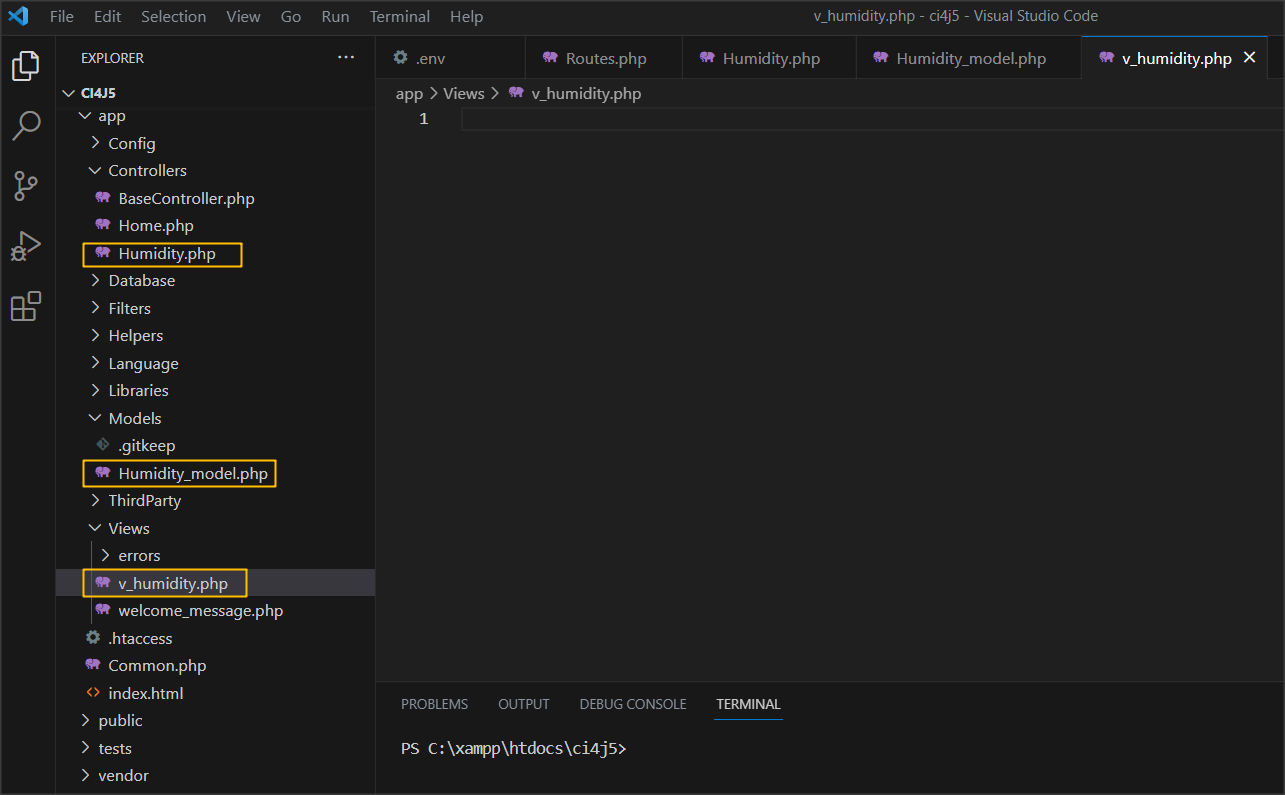Open the Search view icon
1285x795 pixels.
(26, 126)
